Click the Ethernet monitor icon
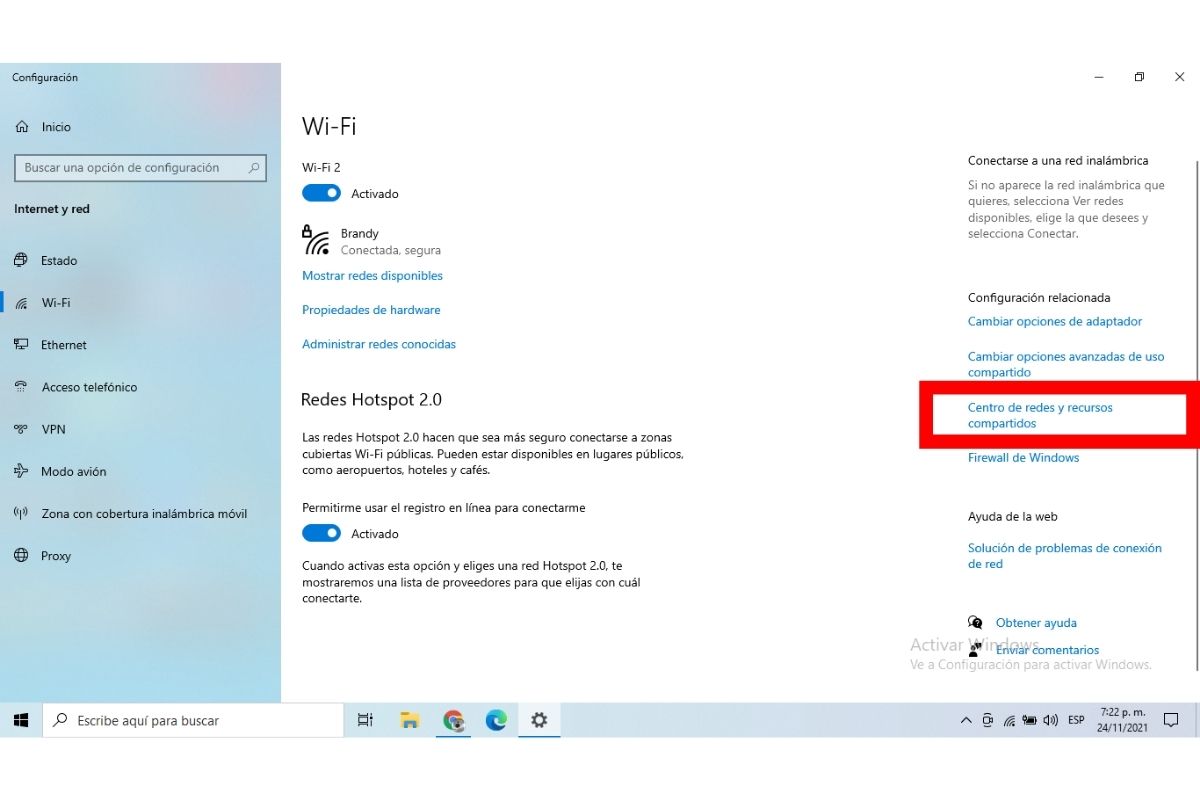This screenshot has height=800, width=1200. (x=21, y=345)
